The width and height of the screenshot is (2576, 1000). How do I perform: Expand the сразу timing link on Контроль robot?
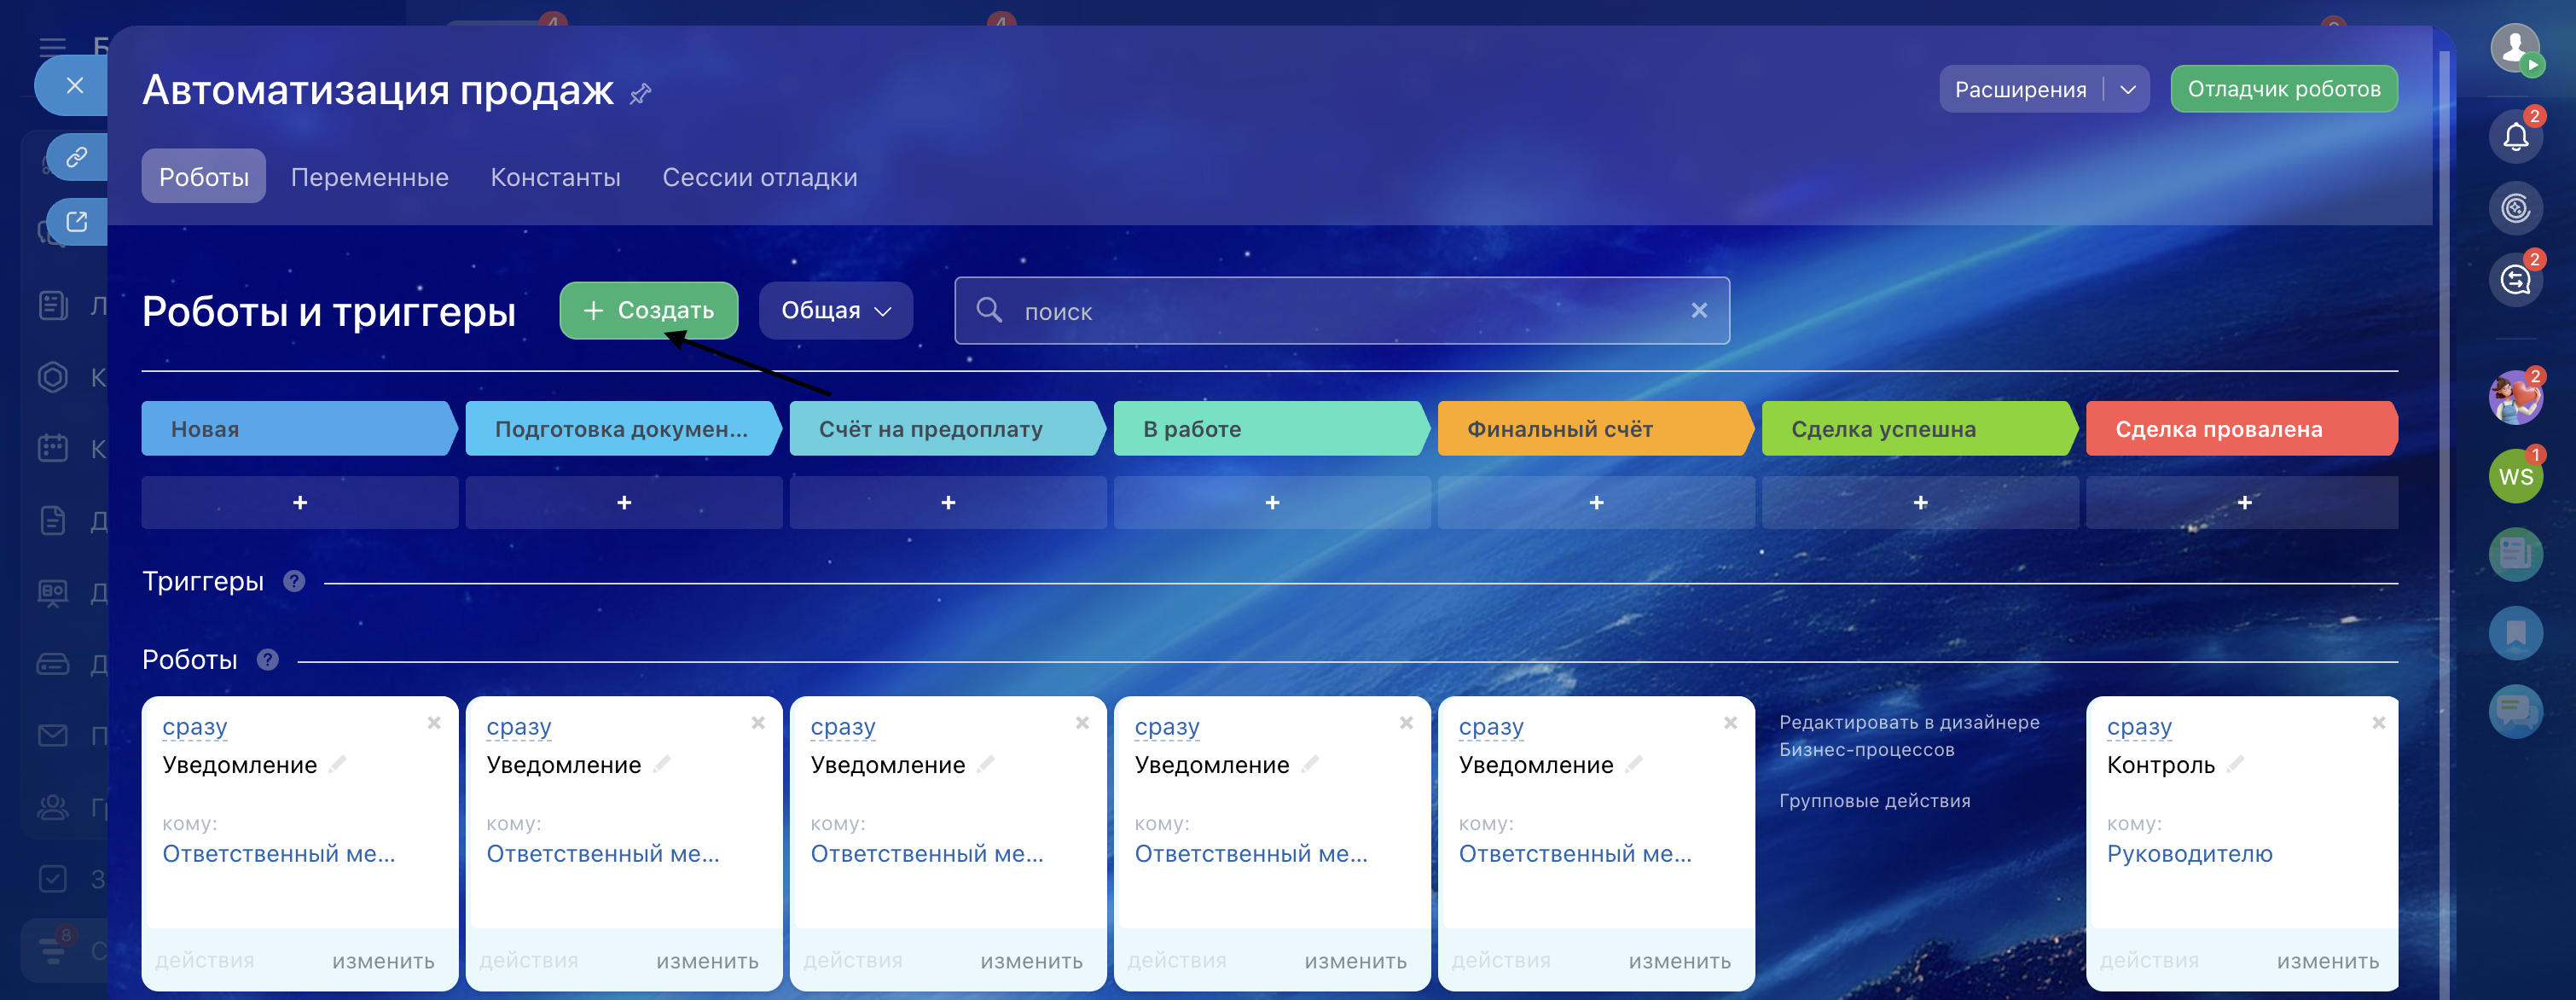(2139, 727)
